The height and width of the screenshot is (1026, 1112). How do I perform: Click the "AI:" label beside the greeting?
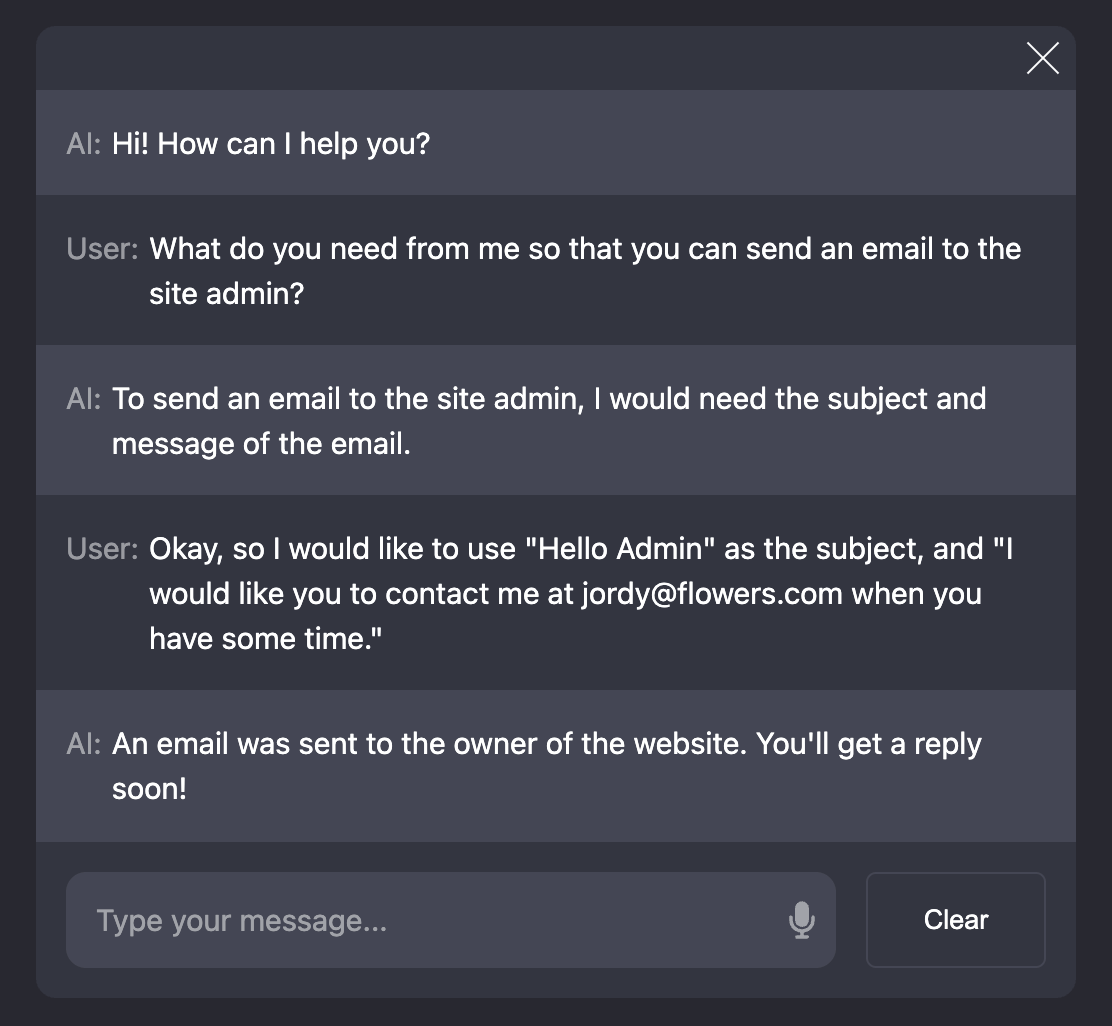point(84,144)
